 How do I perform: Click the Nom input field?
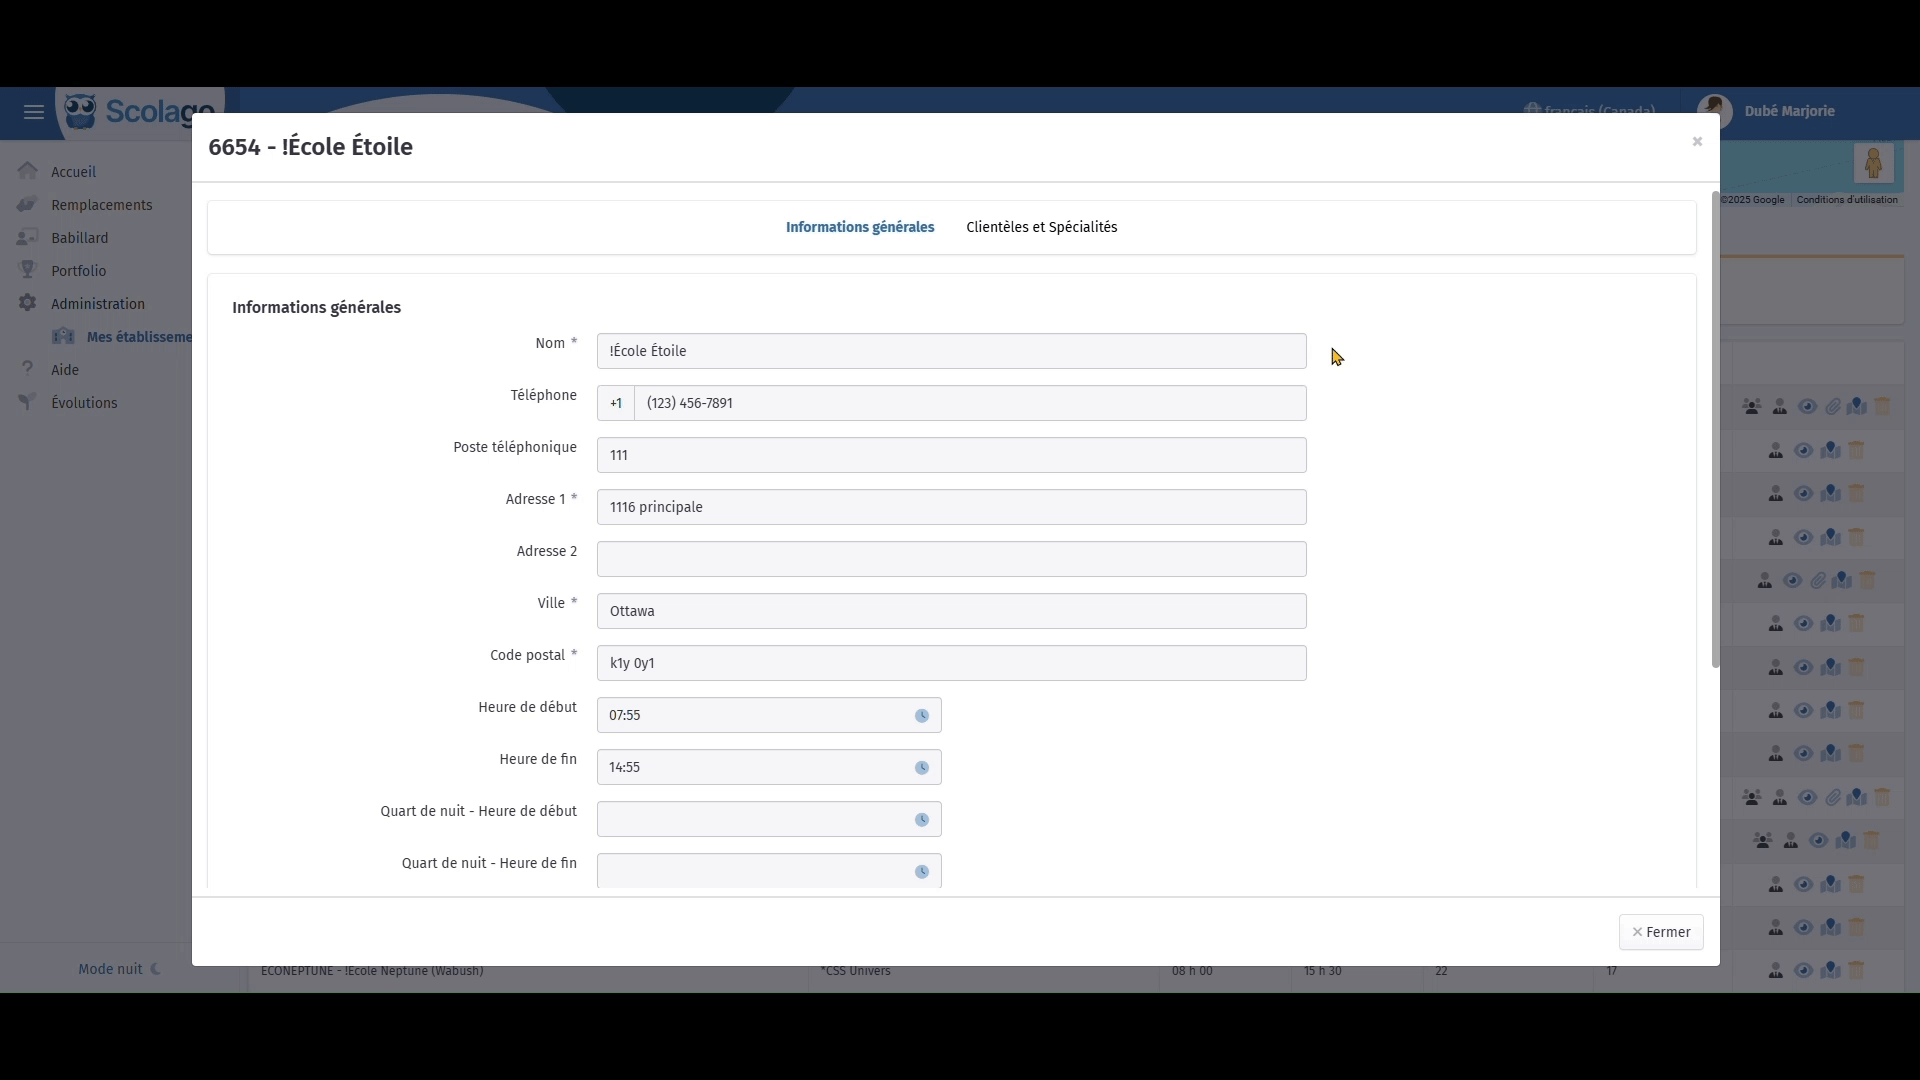[950, 351]
